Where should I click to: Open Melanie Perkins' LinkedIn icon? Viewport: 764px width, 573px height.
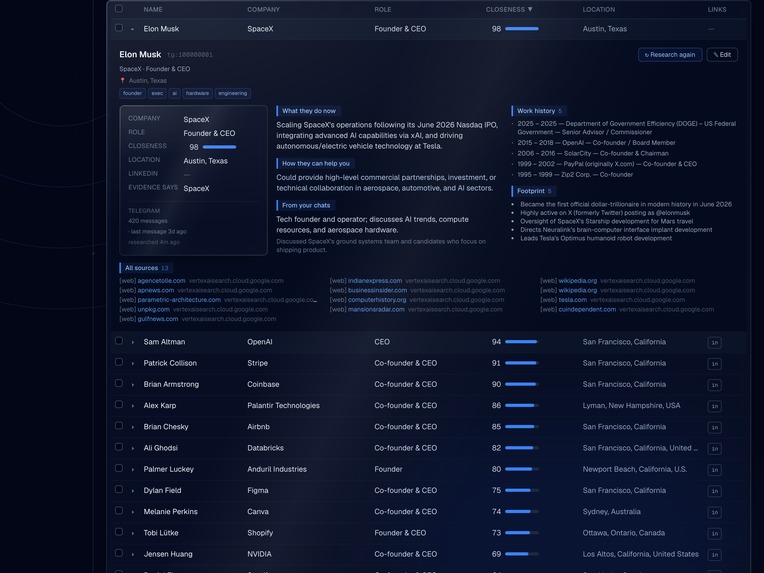point(714,513)
